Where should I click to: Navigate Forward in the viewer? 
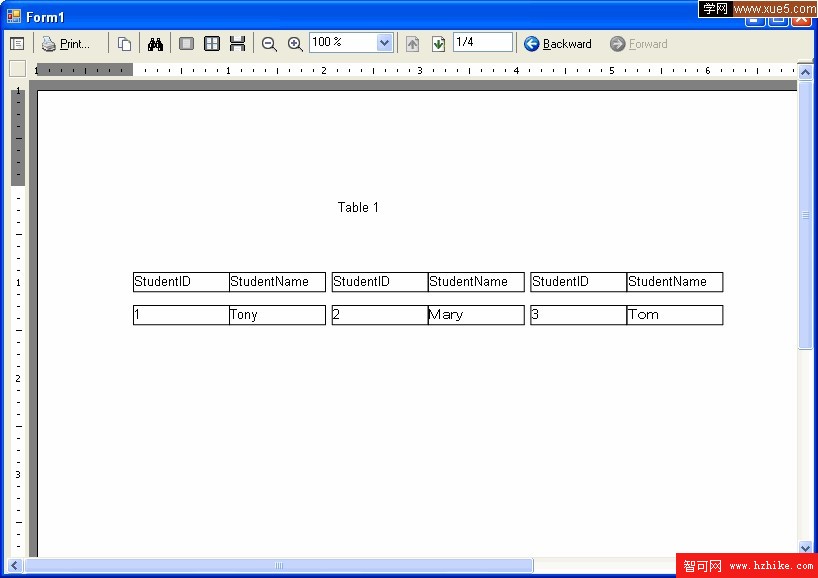point(639,44)
